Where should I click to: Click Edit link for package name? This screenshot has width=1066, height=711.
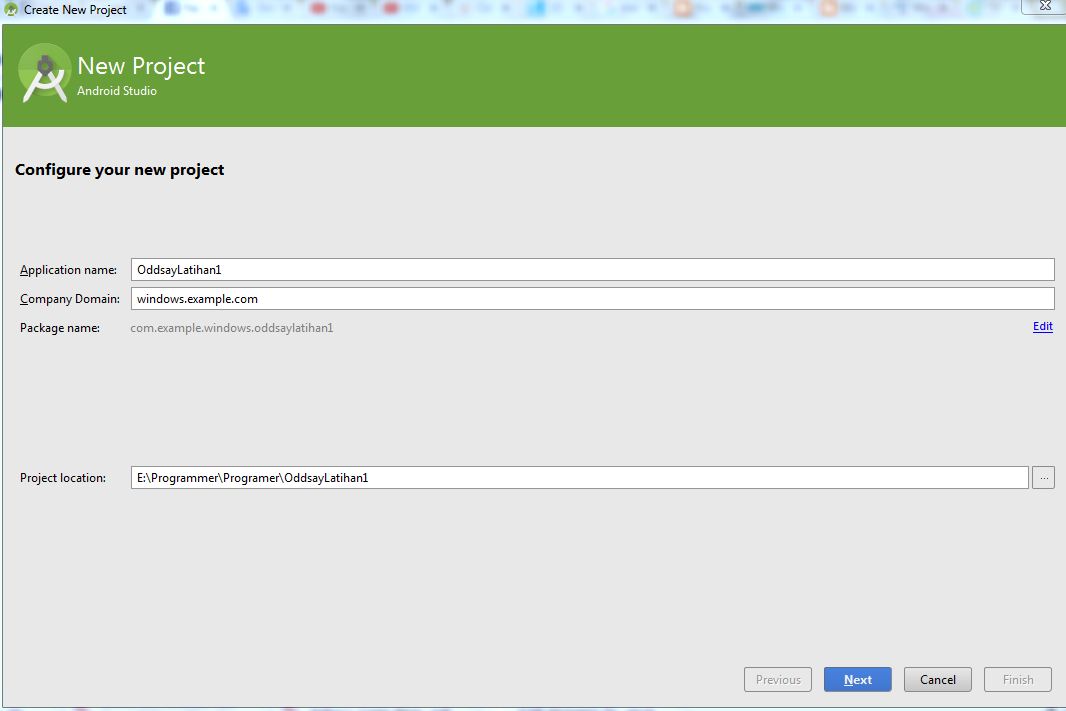(x=1042, y=326)
